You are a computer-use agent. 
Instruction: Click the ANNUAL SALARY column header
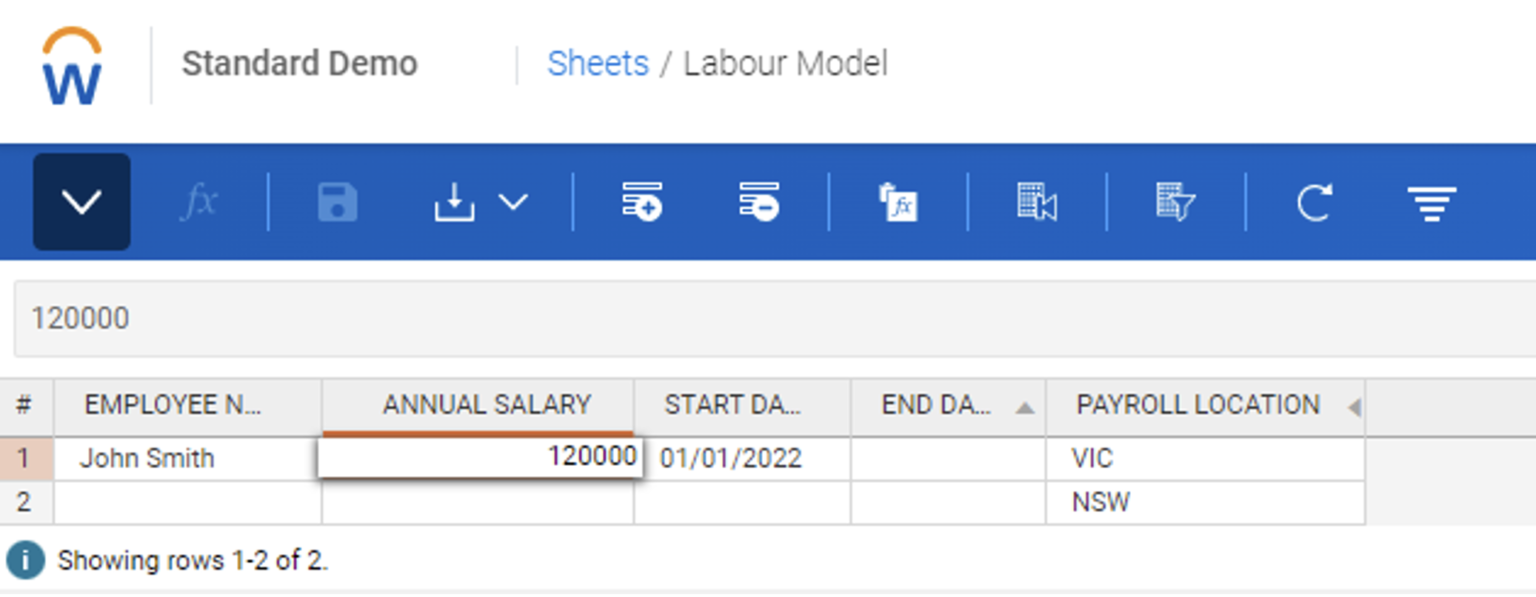(x=475, y=405)
